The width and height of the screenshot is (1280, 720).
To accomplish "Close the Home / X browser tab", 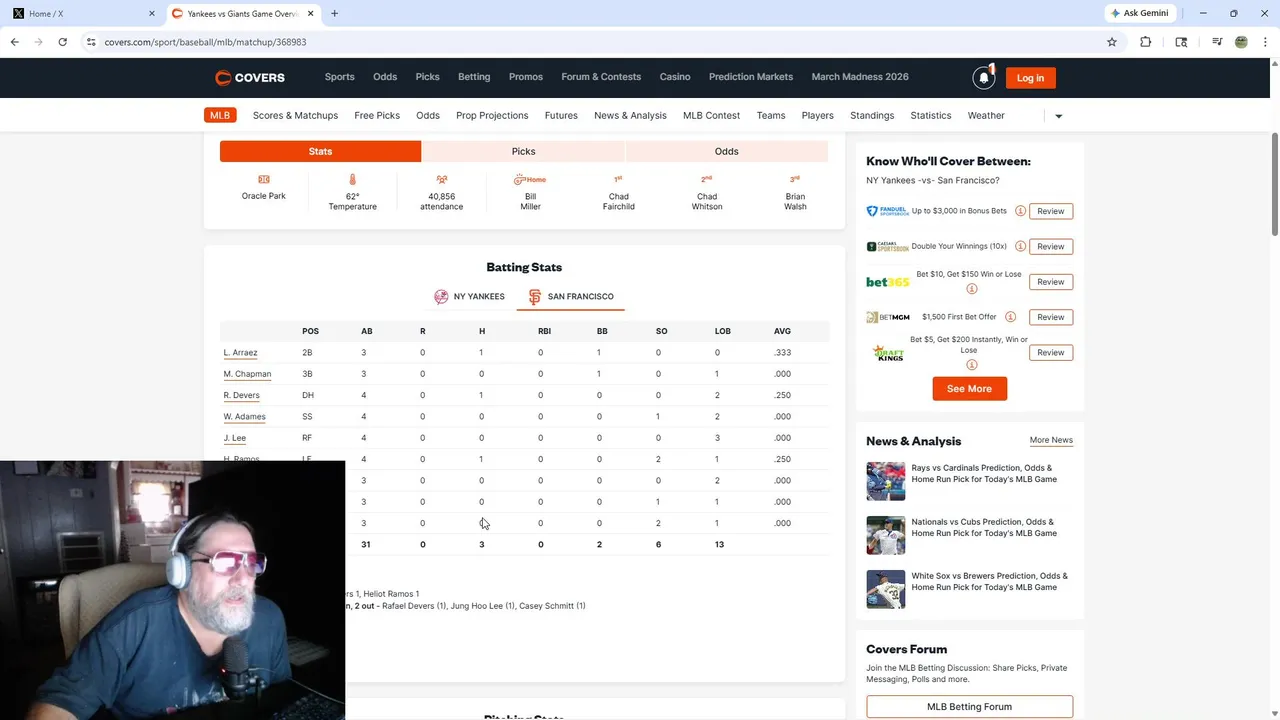I will point(152,14).
